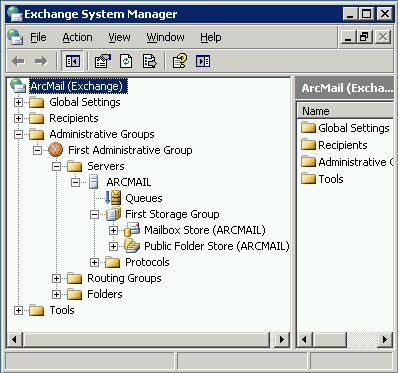Image resolution: width=398 pixels, height=373 pixels.
Task: Click Global Settings text in right pane
Action: click(x=354, y=128)
